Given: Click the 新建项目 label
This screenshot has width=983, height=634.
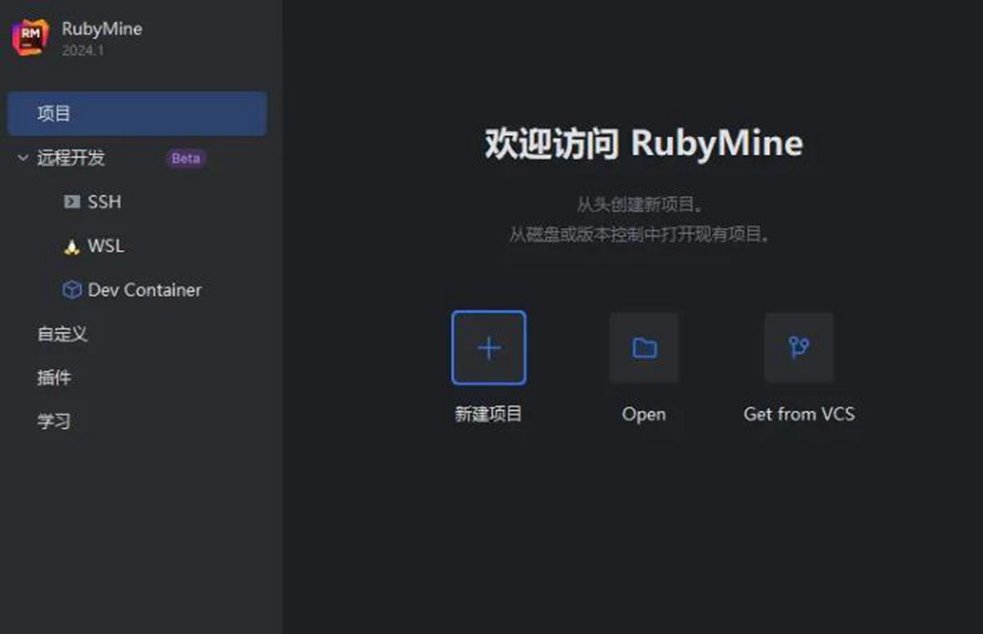Looking at the screenshot, I should pyautogui.click(x=488, y=414).
